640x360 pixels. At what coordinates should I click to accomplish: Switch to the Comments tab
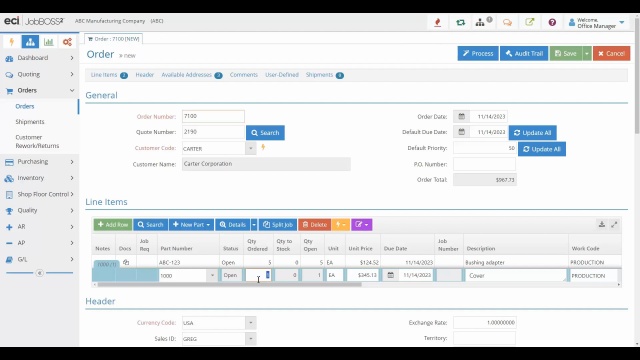(x=244, y=75)
